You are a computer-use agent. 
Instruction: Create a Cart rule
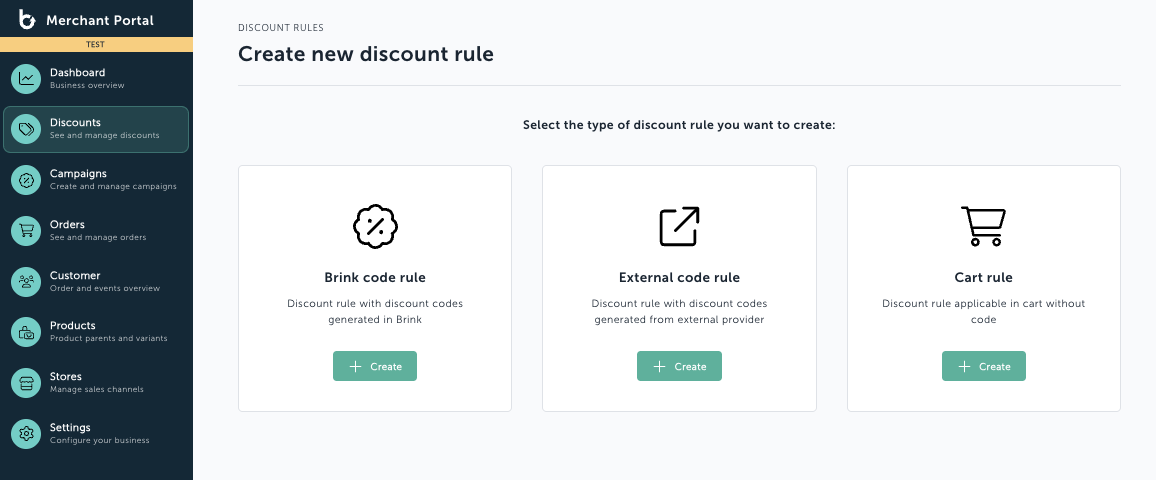pos(983,366)
